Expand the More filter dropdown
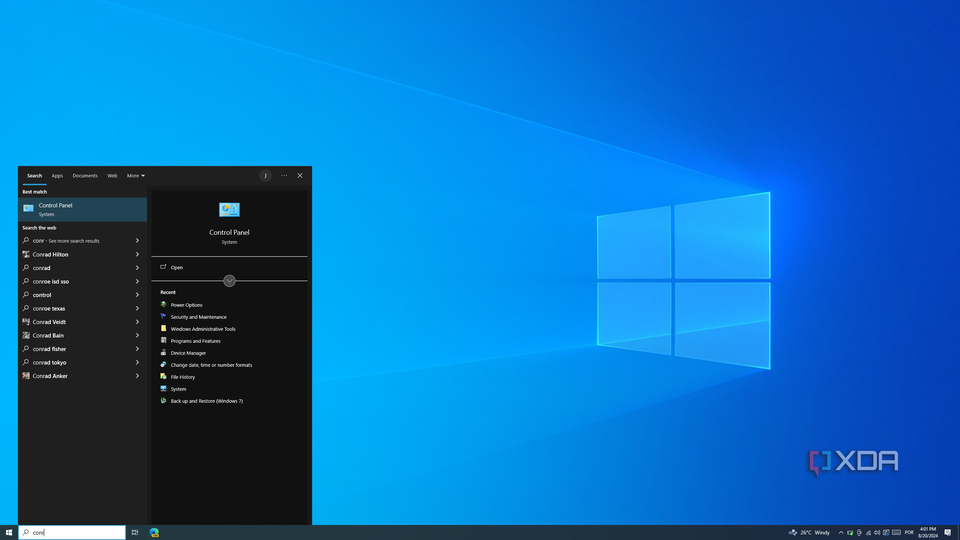The width and height of the screenshot is (960, 540). [x=136, y=176]
